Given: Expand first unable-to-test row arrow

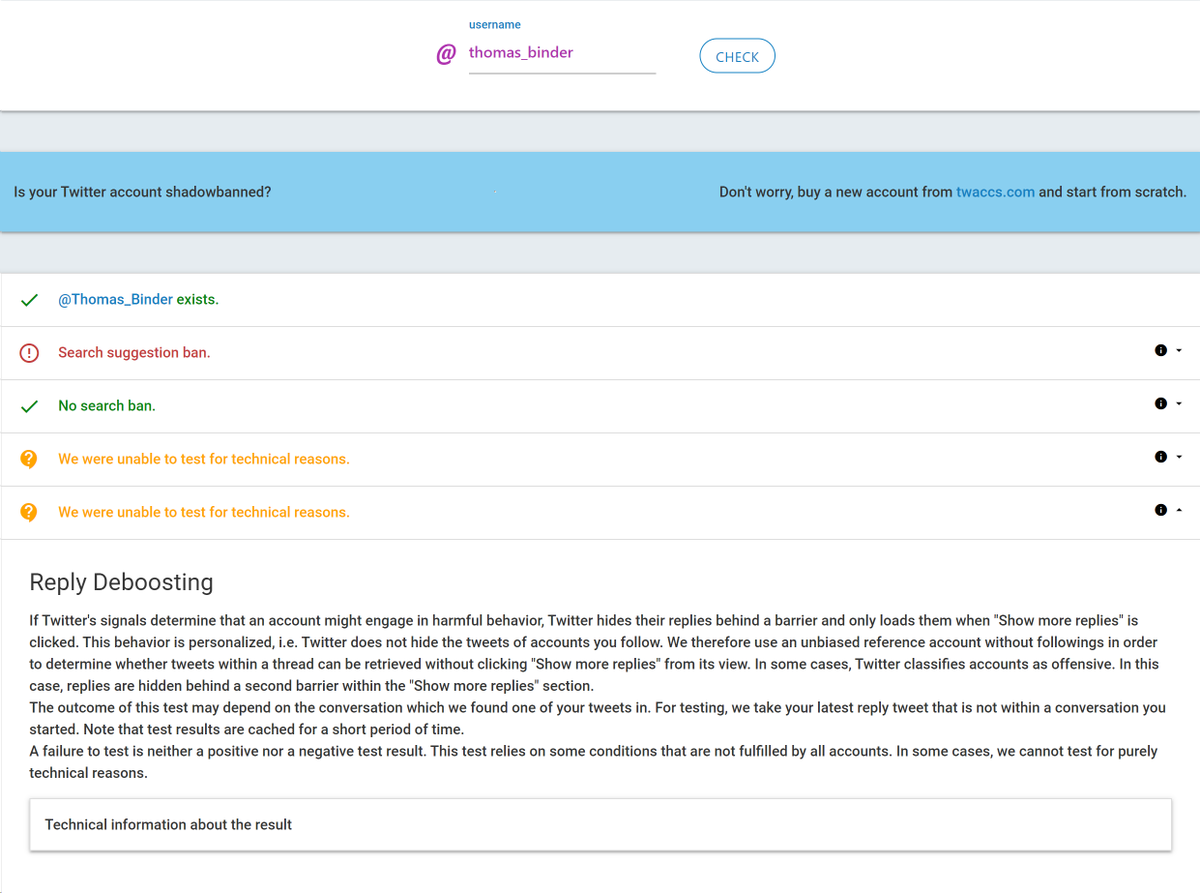Looking at the screenshot, I should pyautogui.click(x=1179, y=457).
